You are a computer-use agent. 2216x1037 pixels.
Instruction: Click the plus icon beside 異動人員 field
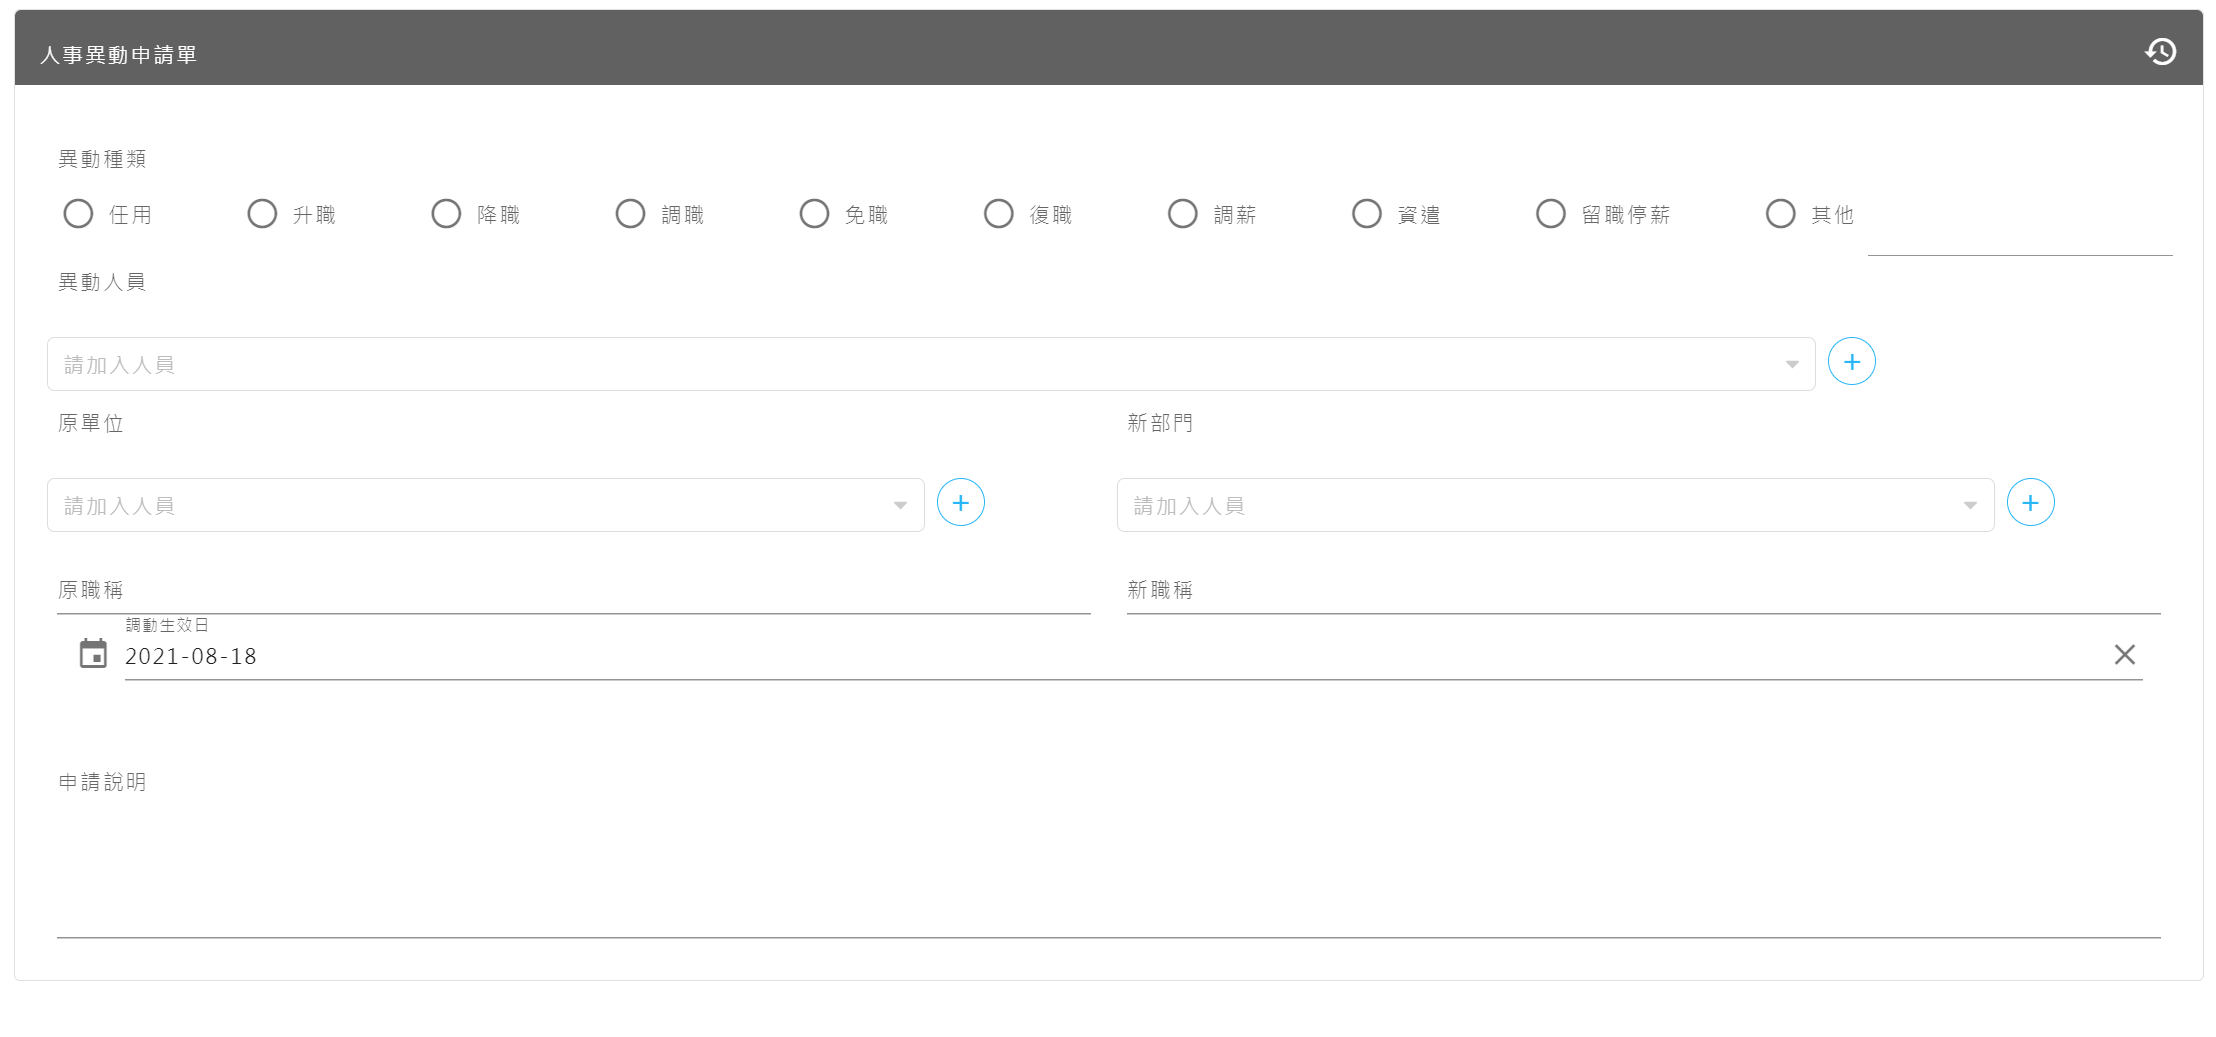point(1851,362)
